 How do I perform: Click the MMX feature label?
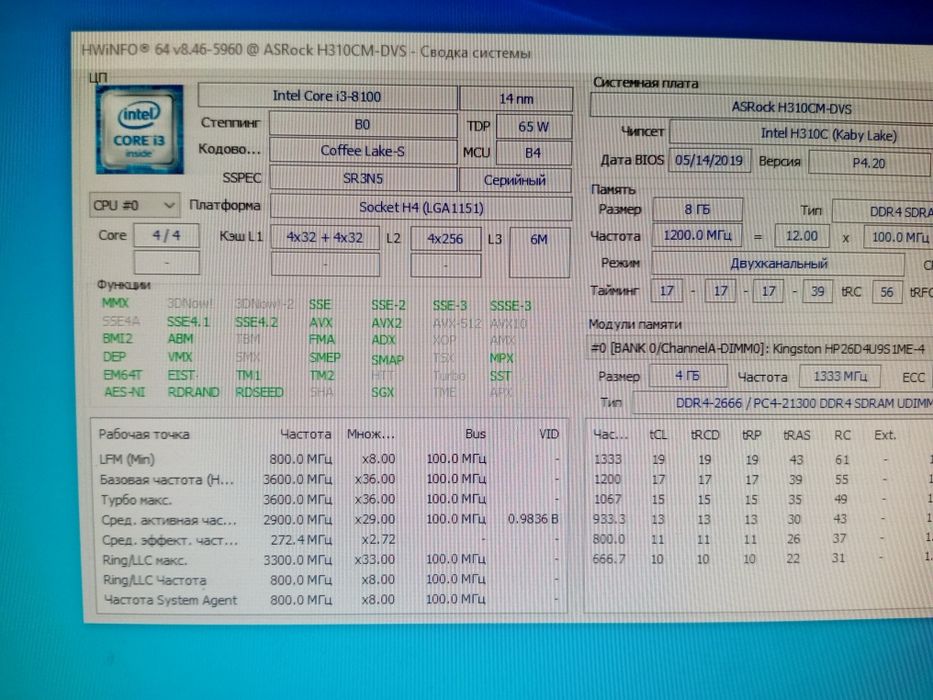point(115,303)
